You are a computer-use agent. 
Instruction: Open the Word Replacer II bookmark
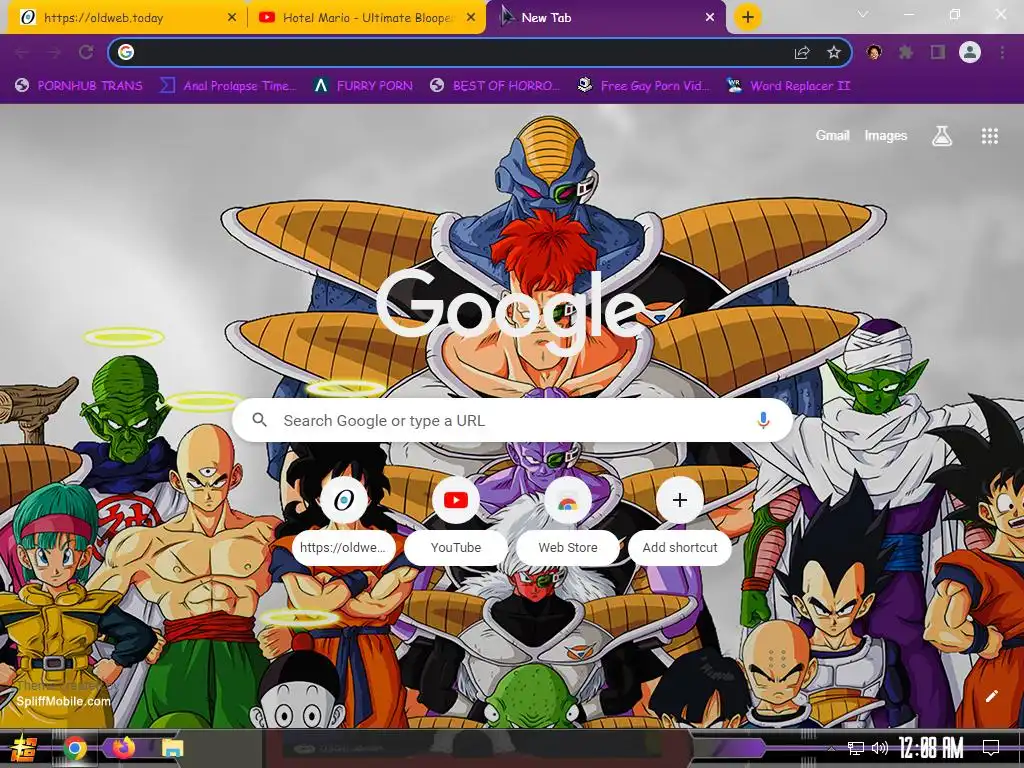(x=789, y=86)
